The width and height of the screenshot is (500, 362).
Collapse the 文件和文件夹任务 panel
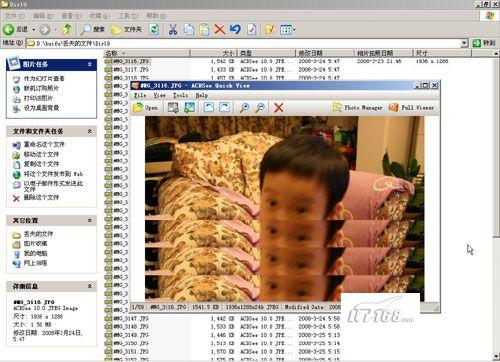[x=90, y=131]
